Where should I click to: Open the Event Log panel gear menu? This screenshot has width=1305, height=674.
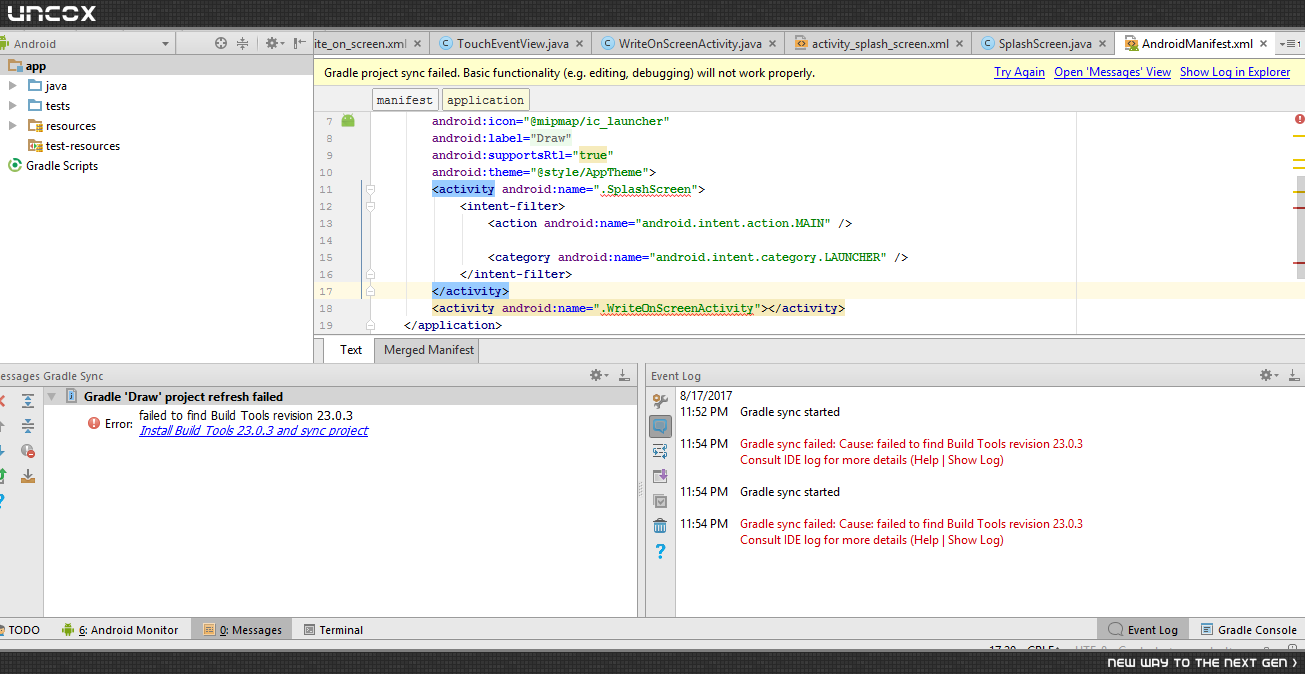pyautogui.click(x=1269, y=375)
